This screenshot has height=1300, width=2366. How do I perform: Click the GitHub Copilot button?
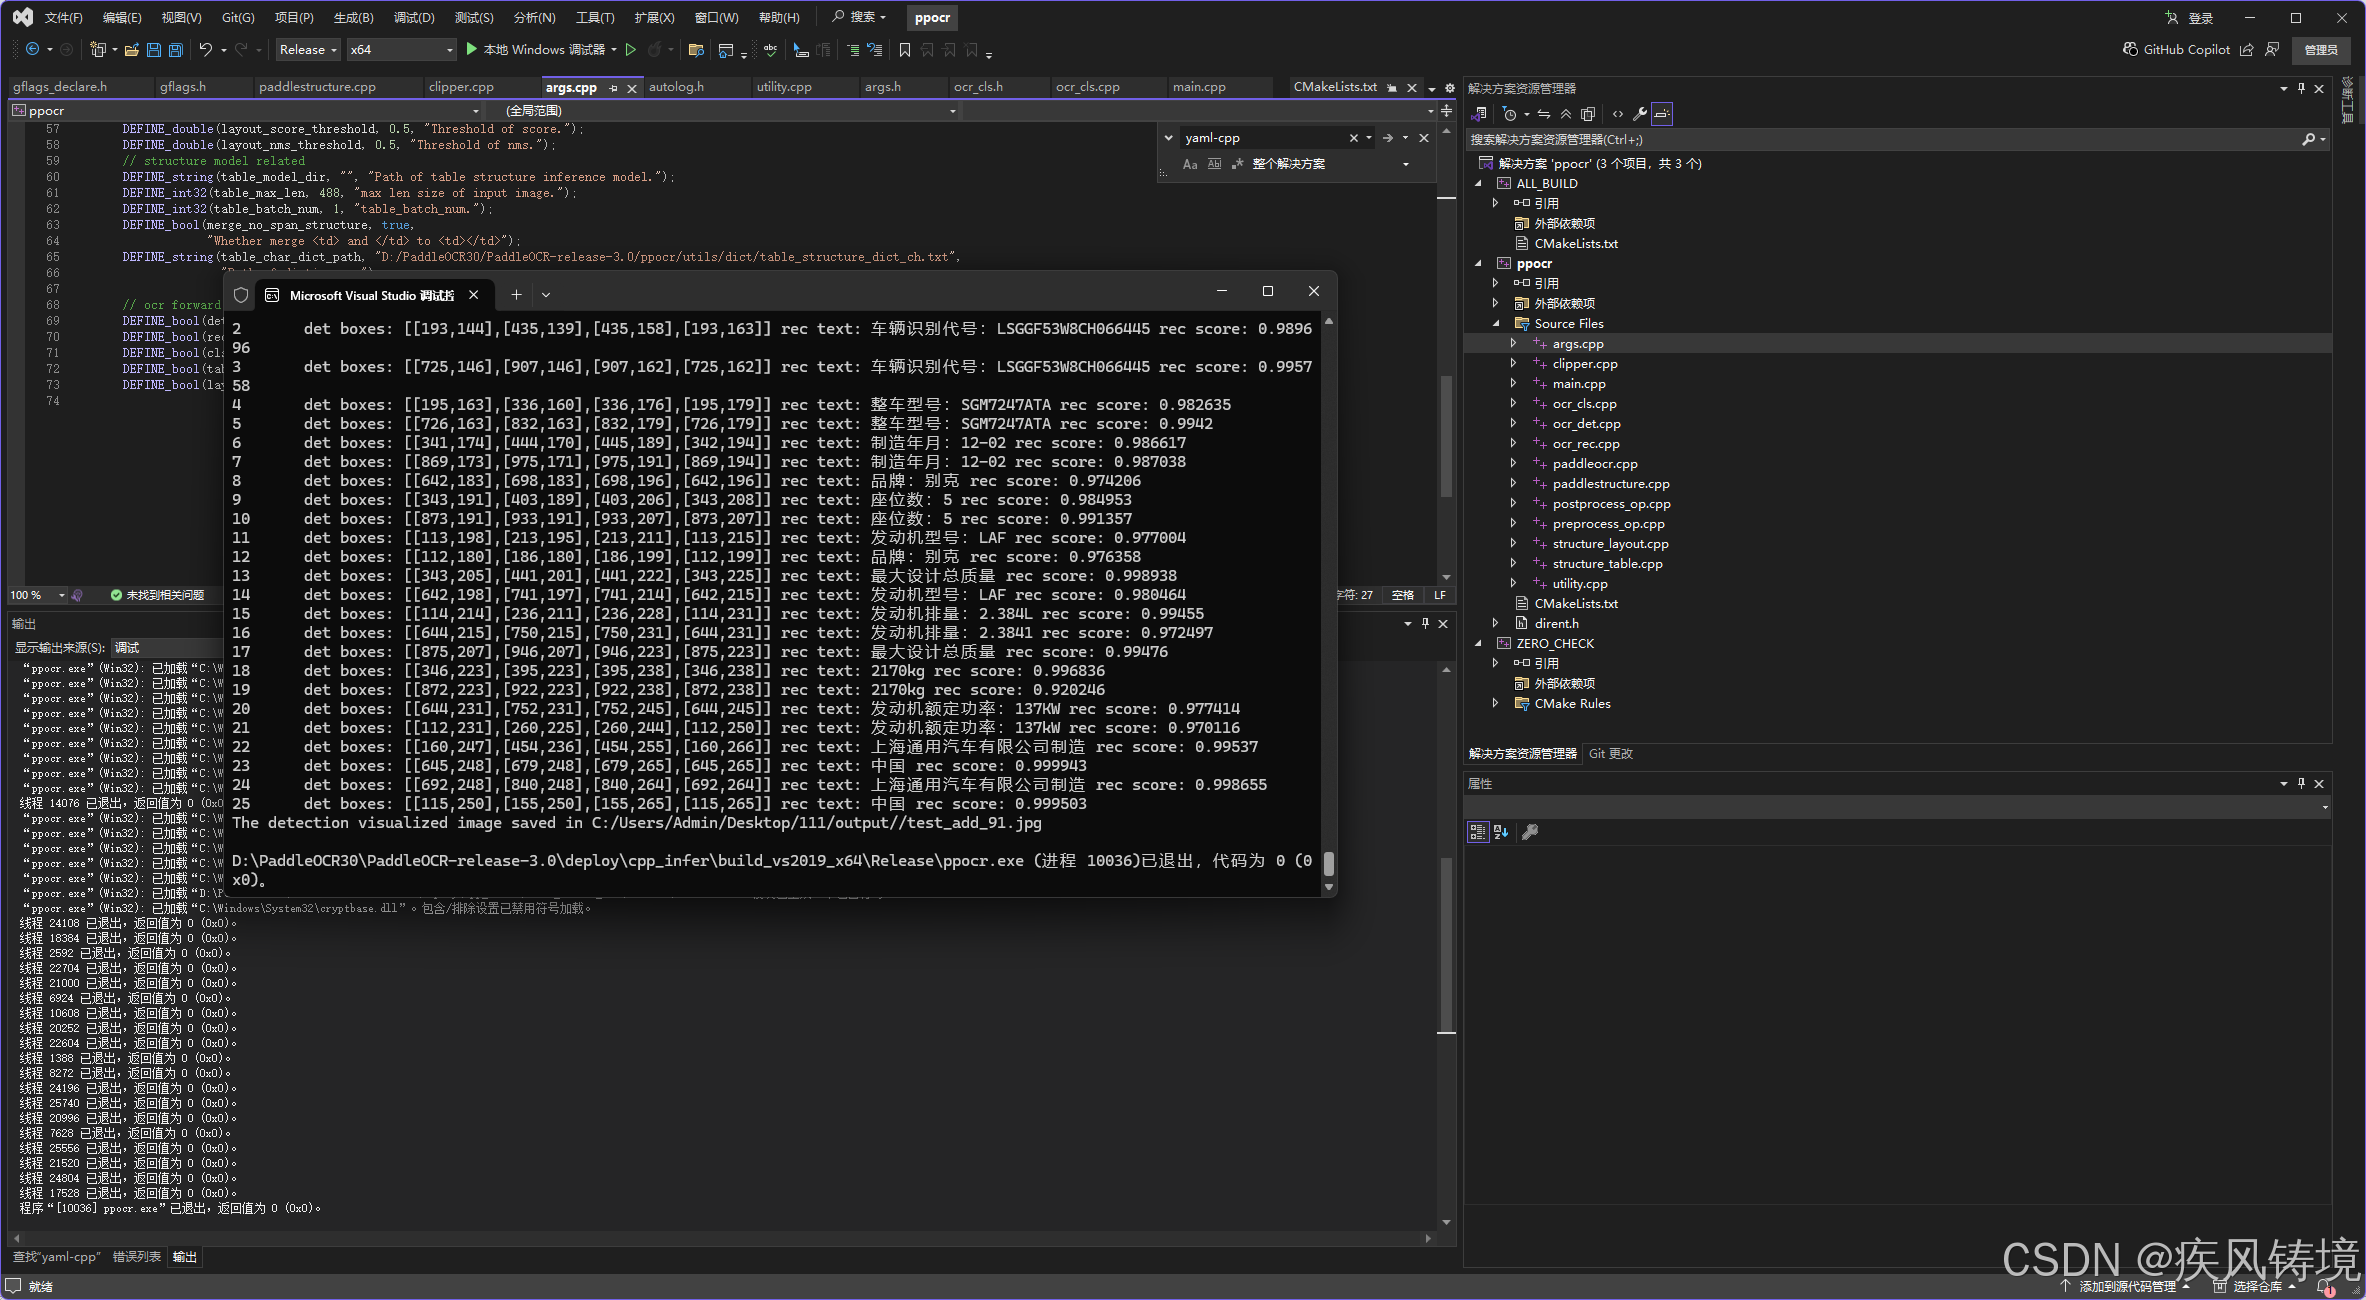pyautogui.click(x=2177, y=50)
